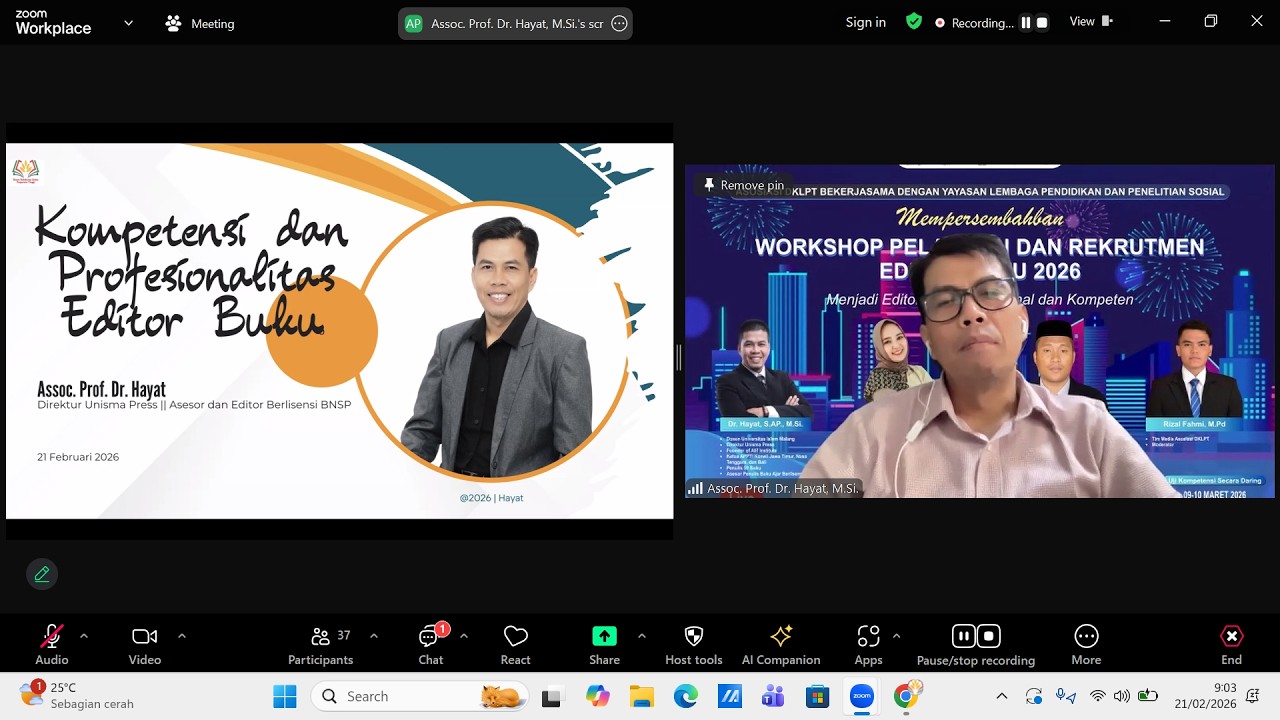1280x720 pixels.
Task: Open the View layout menu
Action: click(1091, 21)
